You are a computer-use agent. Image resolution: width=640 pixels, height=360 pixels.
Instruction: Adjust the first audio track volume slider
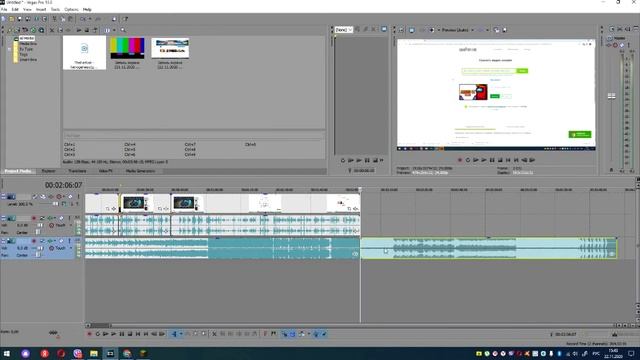coord(40,225)
